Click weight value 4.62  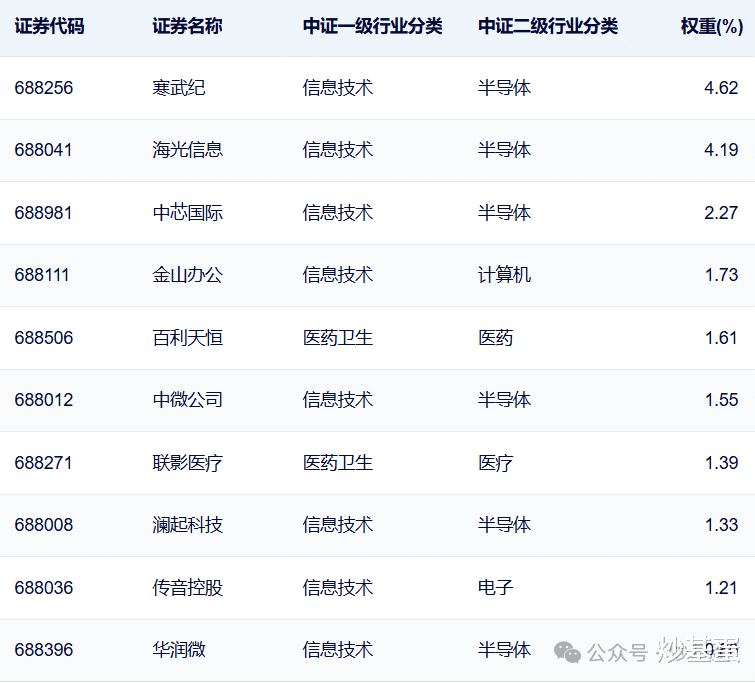click(x=721, y=88)
